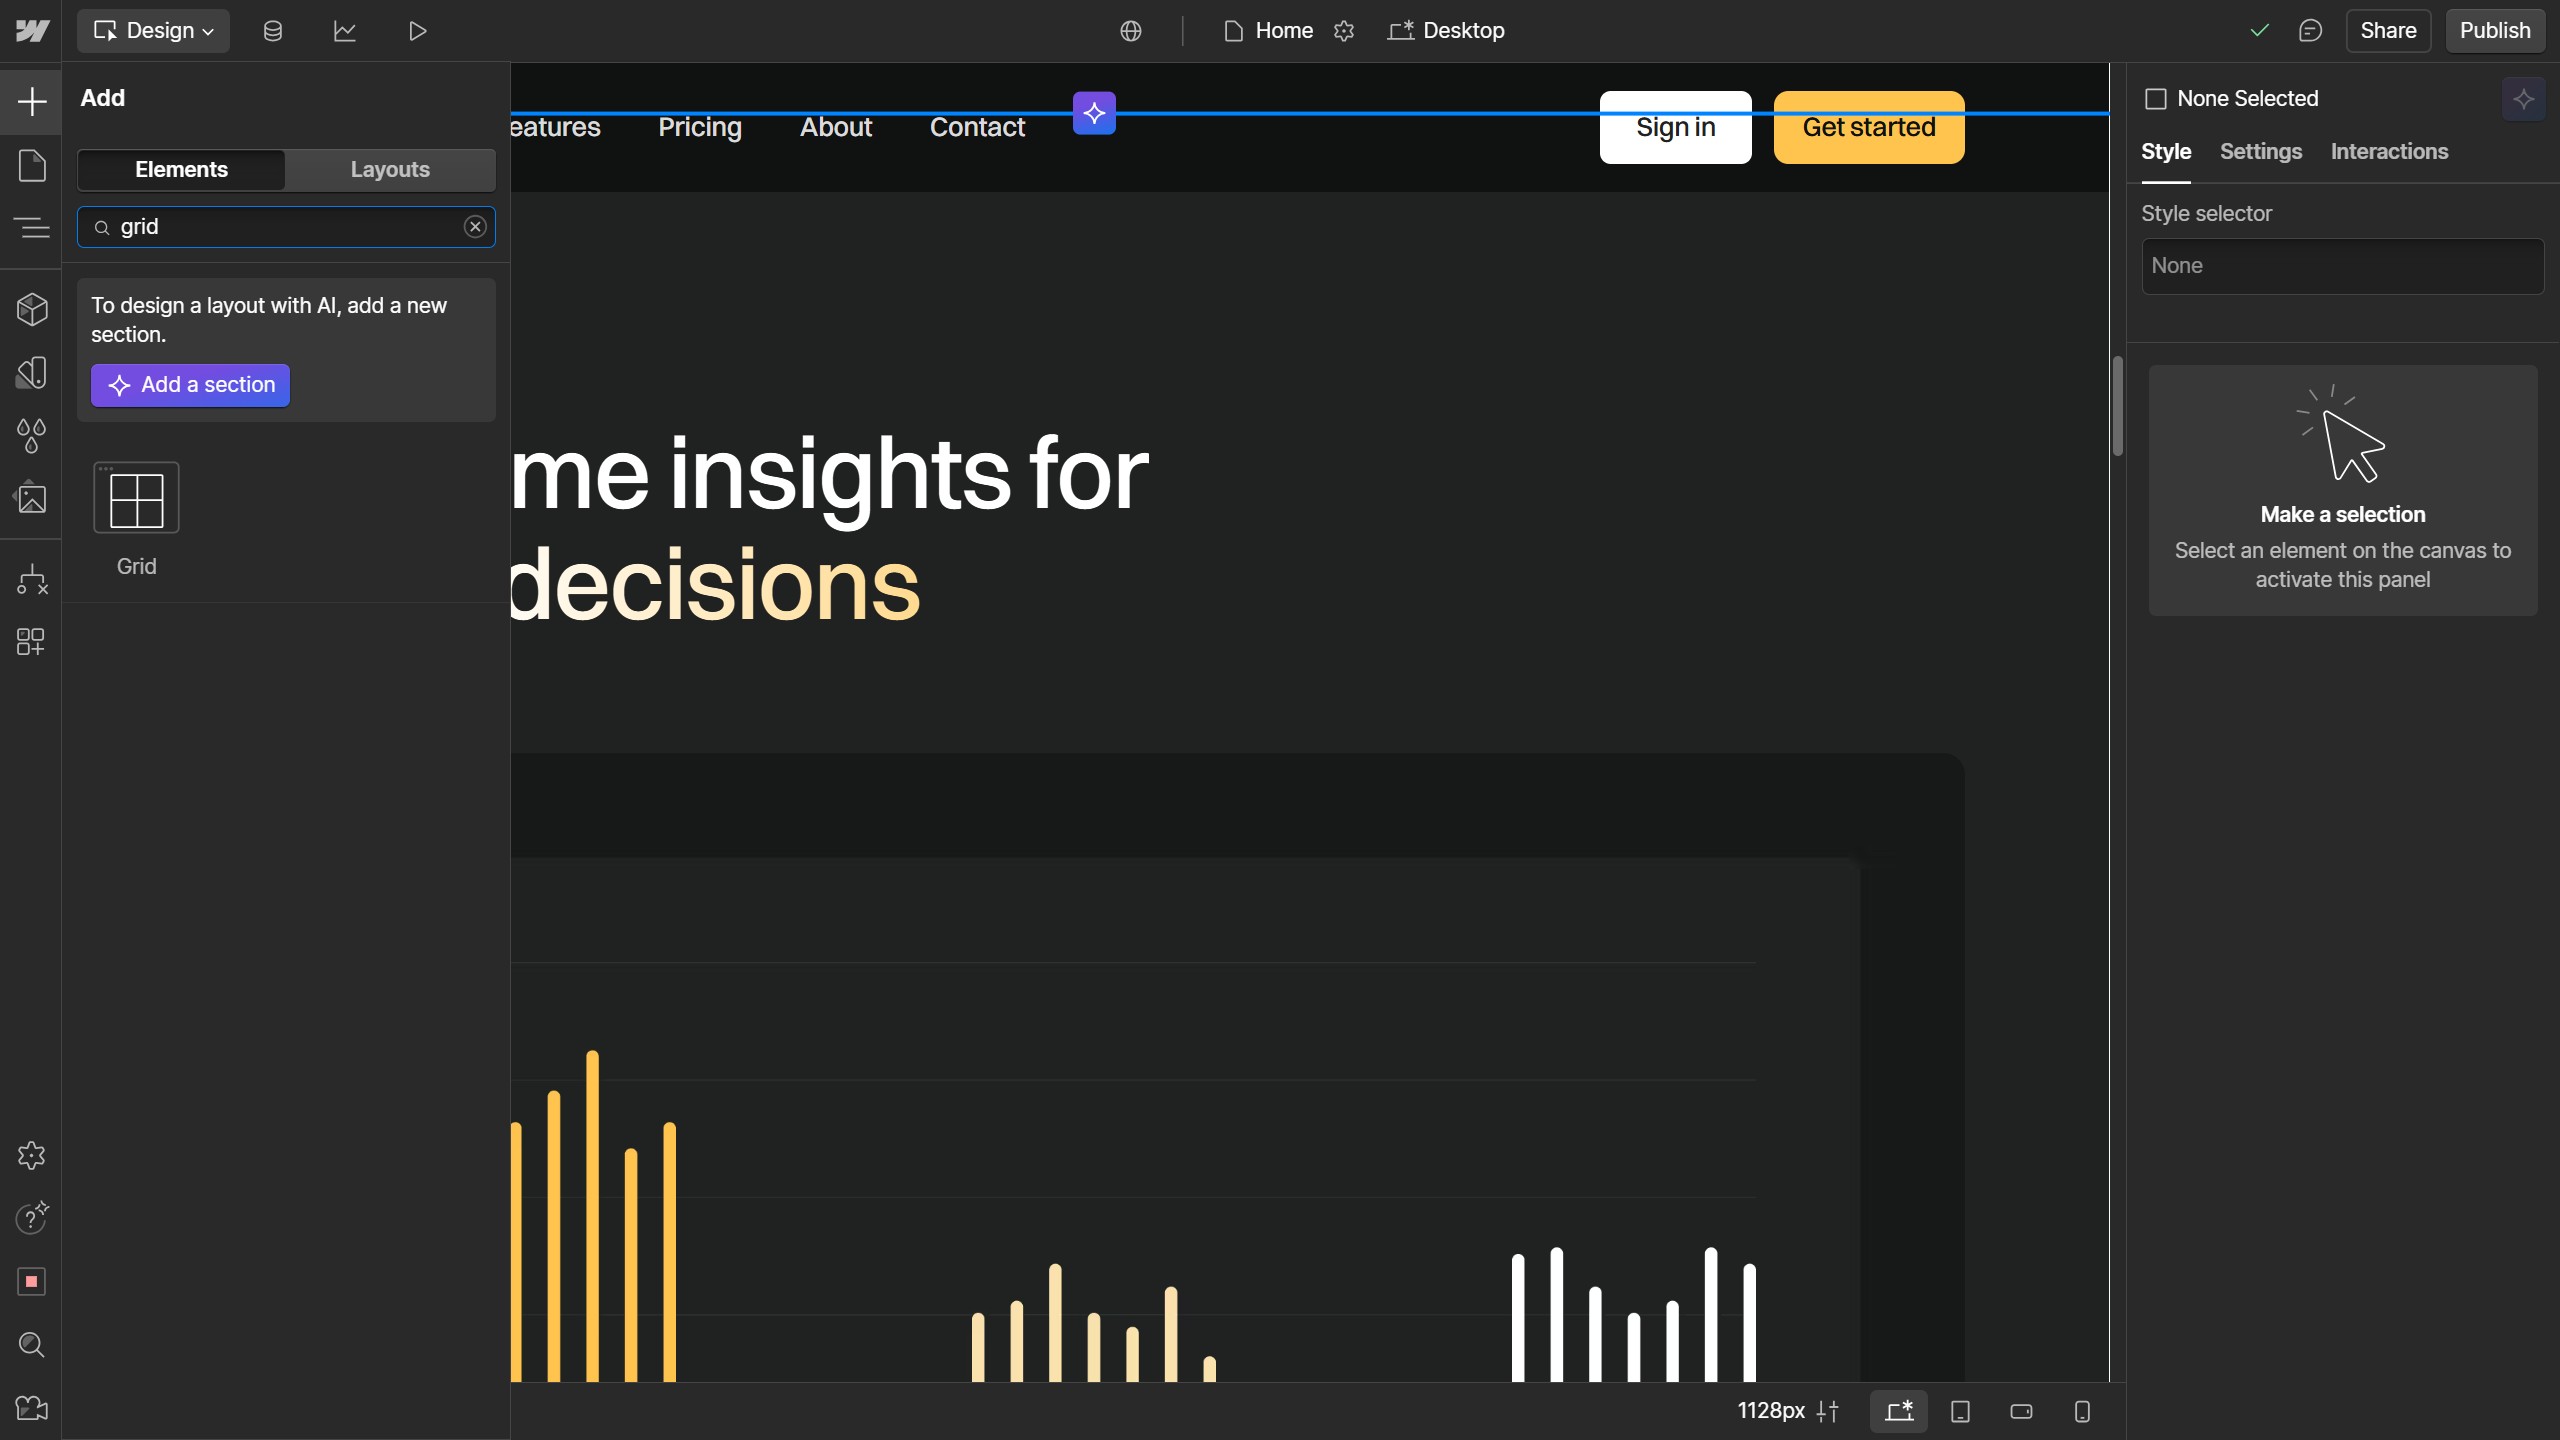Open the Navigator panel icon
This screenshot has width=2560, height=1440.
31,228
